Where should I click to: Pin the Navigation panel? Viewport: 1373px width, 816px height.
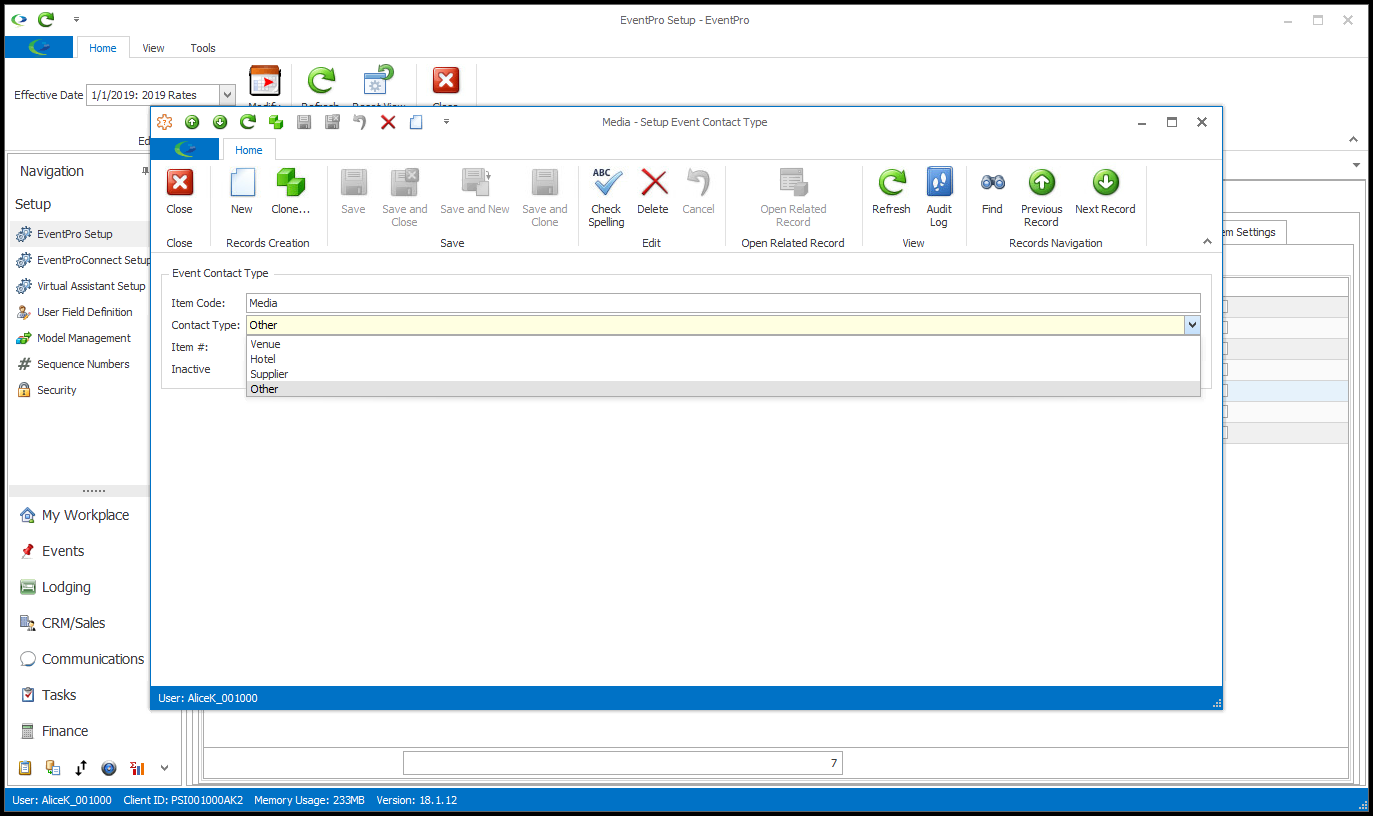tap(146, 171)
